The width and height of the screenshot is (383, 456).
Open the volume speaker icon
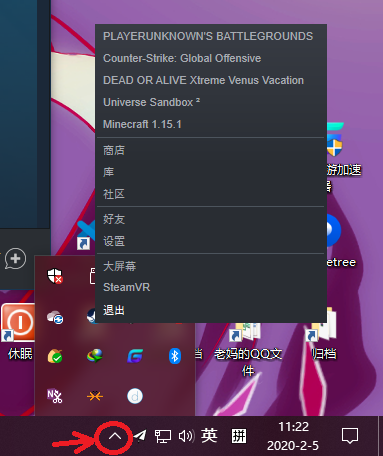(x=186, y=436)
